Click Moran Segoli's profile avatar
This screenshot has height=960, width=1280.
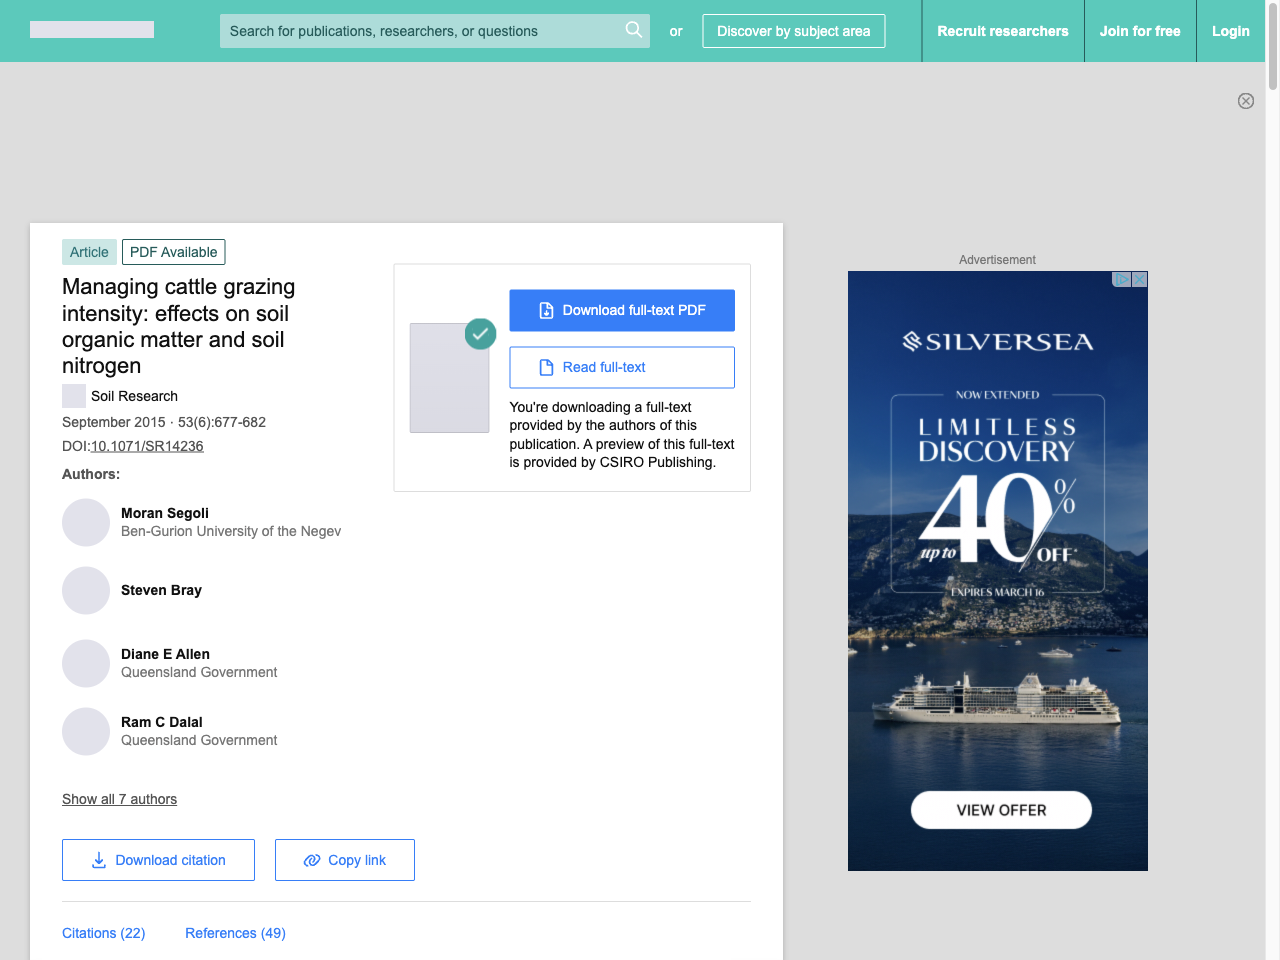(x=86, y=522)
